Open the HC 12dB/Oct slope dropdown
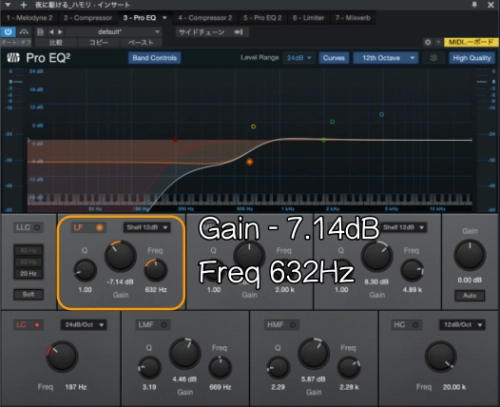500x407 pixels. point(462,325)
